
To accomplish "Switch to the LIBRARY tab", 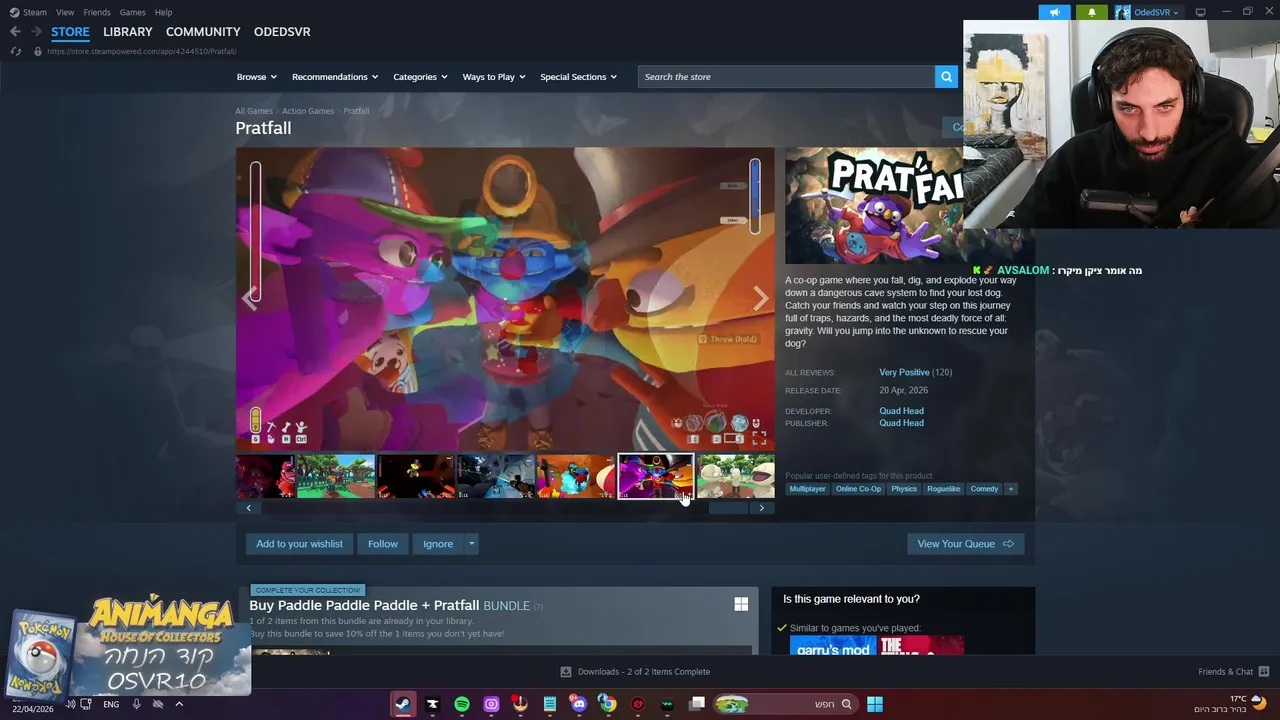I will point(128,32).
